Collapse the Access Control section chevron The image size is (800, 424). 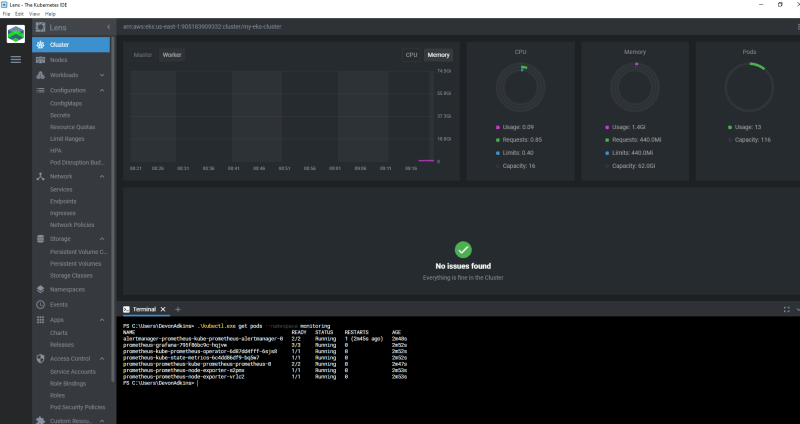tap(102, 359)
